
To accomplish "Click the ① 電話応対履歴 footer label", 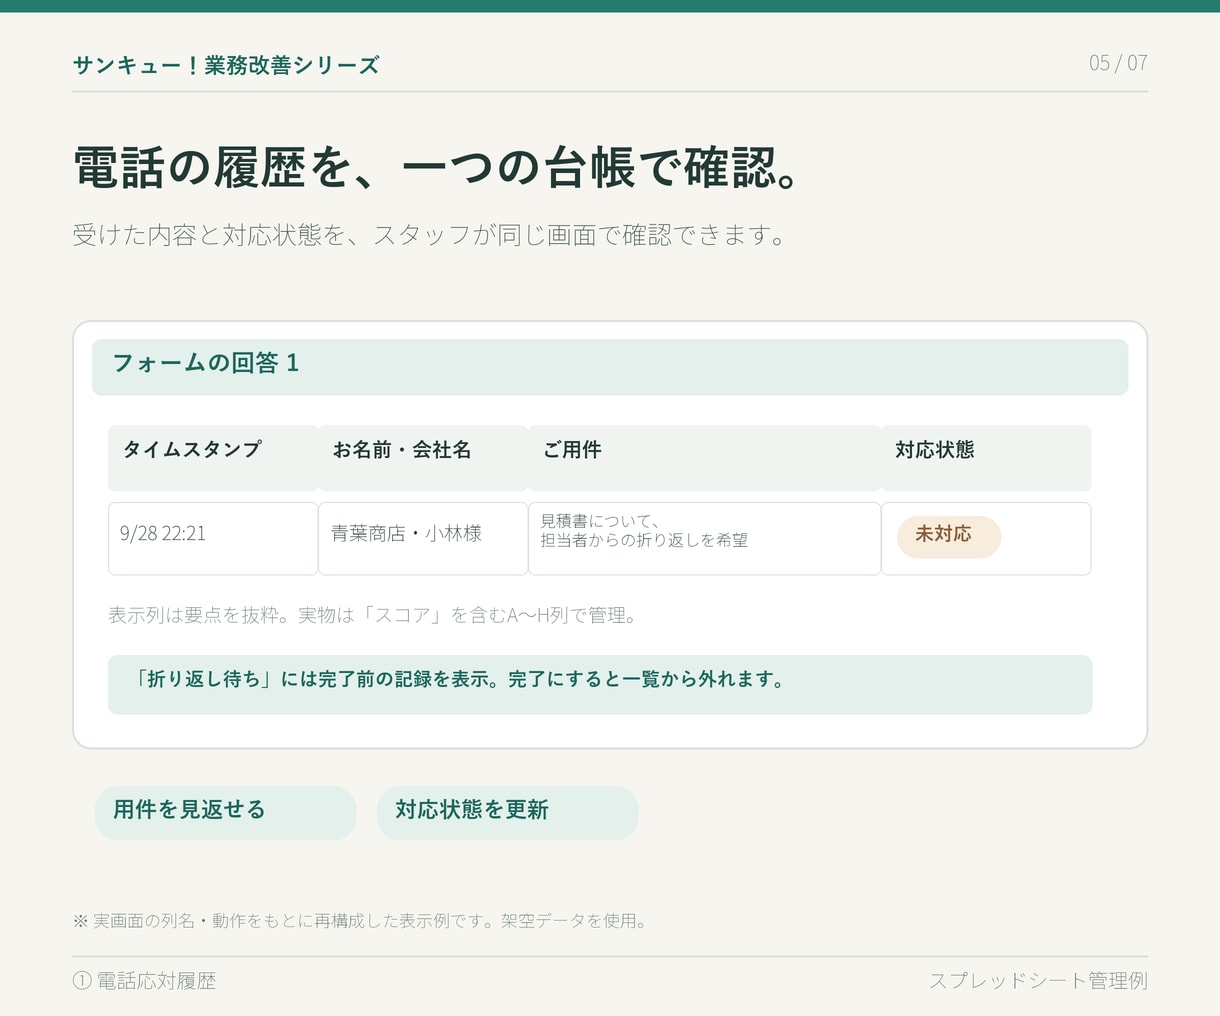I will point(144,981).
